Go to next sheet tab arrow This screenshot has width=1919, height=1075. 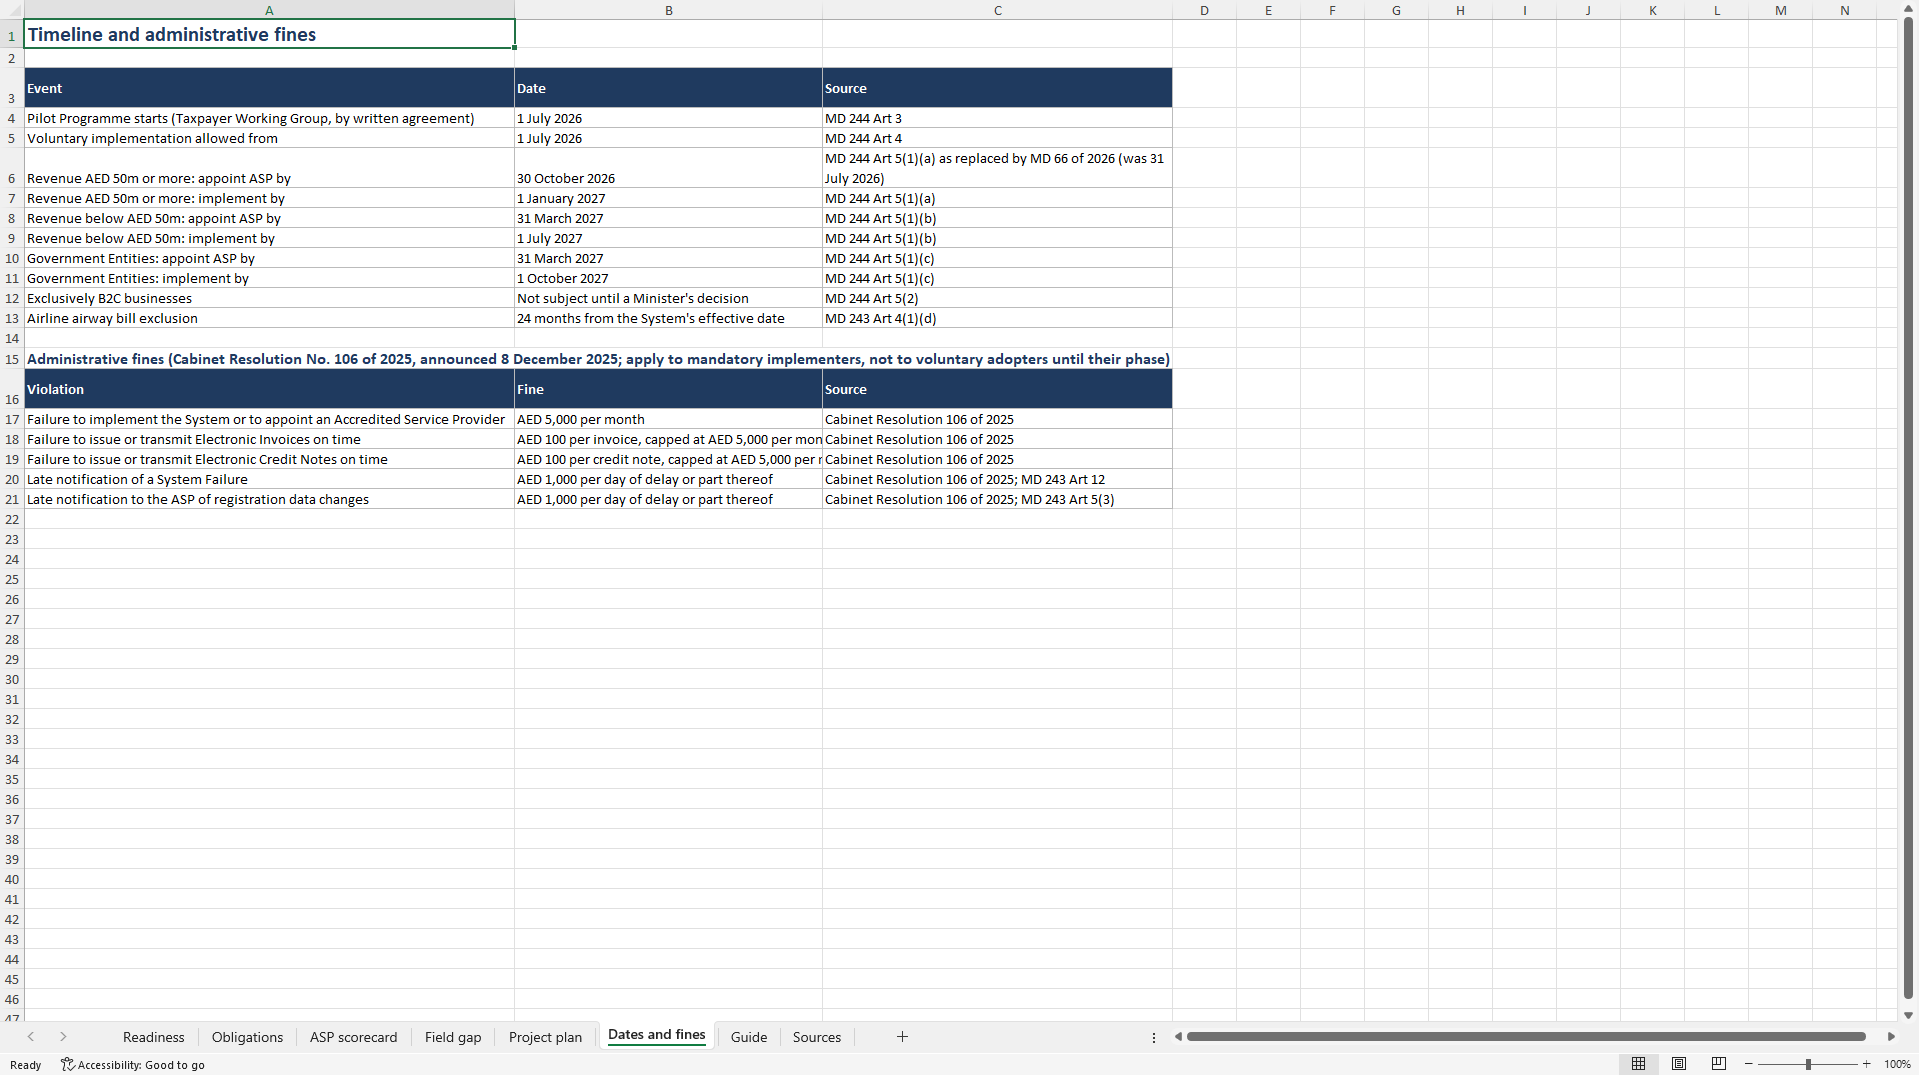pos(63,1037)
